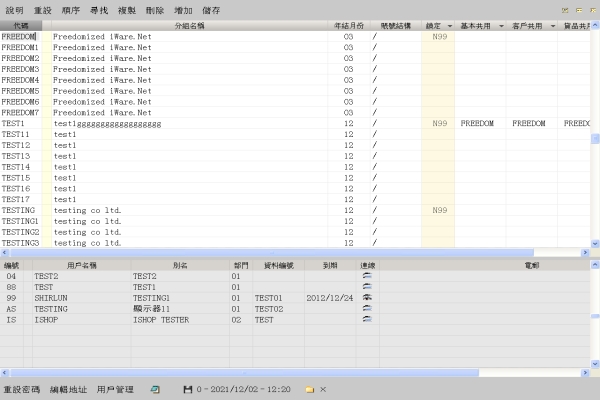Toggle the 連線 connection icon for user TESTING
This screenshot has height=400, width=600.
point(368,309)
